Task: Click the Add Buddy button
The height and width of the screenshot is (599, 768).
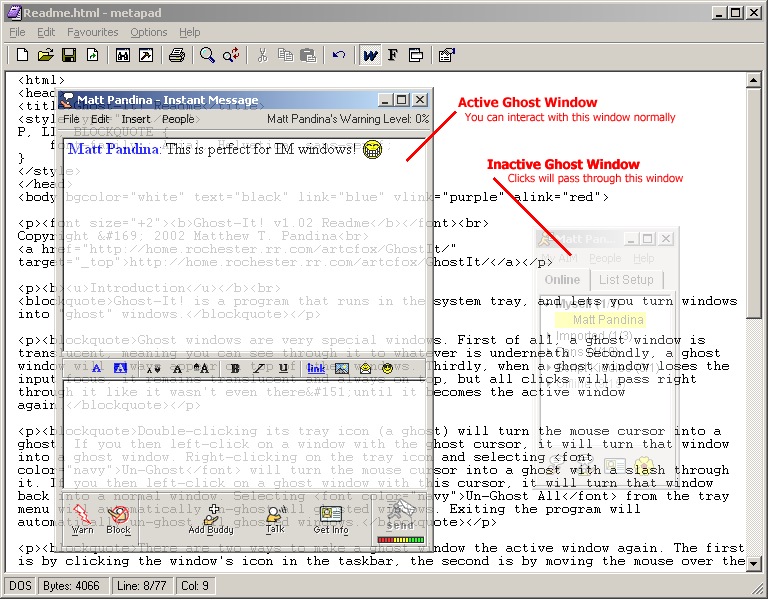Action: coord(211,518)
